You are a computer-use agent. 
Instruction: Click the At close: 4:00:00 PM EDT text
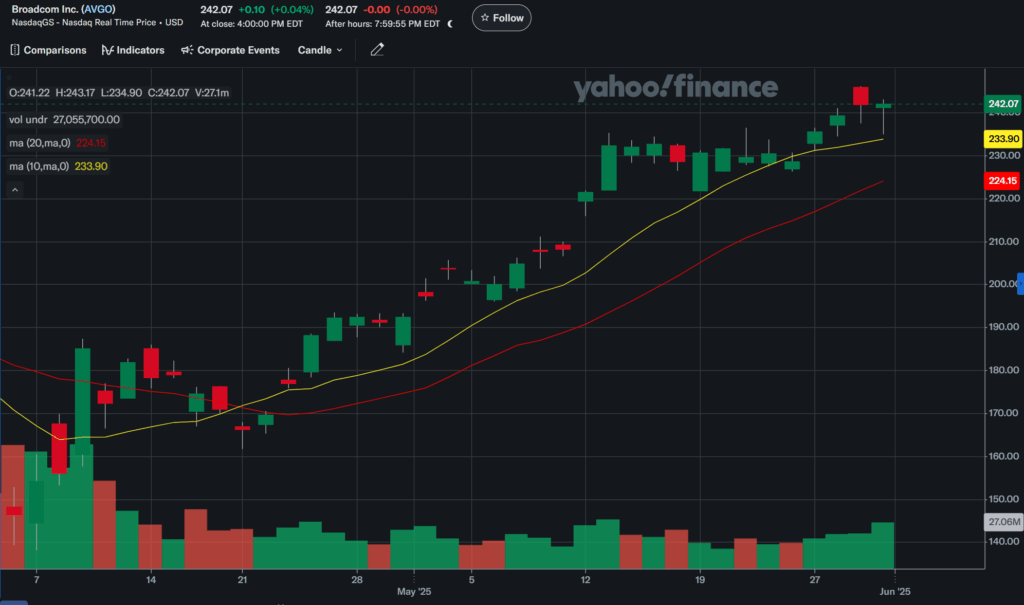click(x=251, y=24)
